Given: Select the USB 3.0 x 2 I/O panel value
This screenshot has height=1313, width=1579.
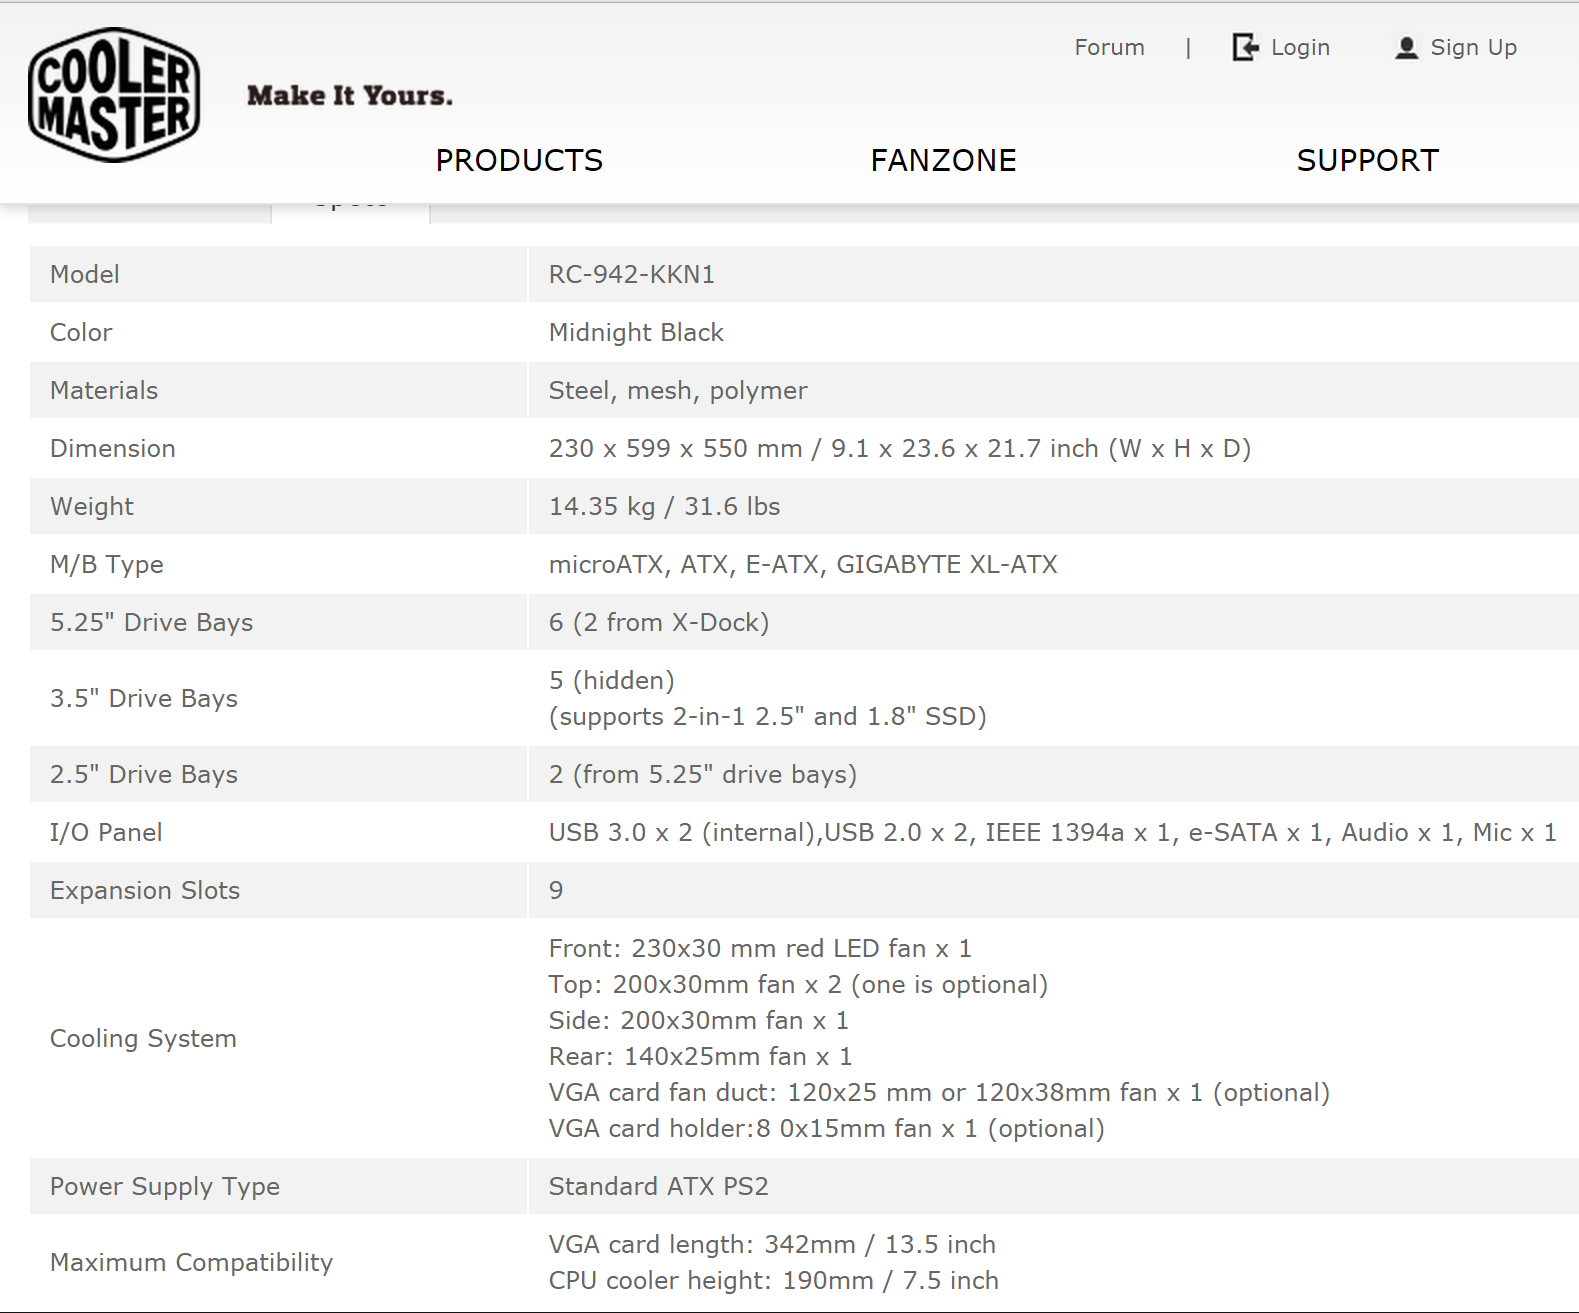Looking at the screenshot, I should [x=1053, y=833].
